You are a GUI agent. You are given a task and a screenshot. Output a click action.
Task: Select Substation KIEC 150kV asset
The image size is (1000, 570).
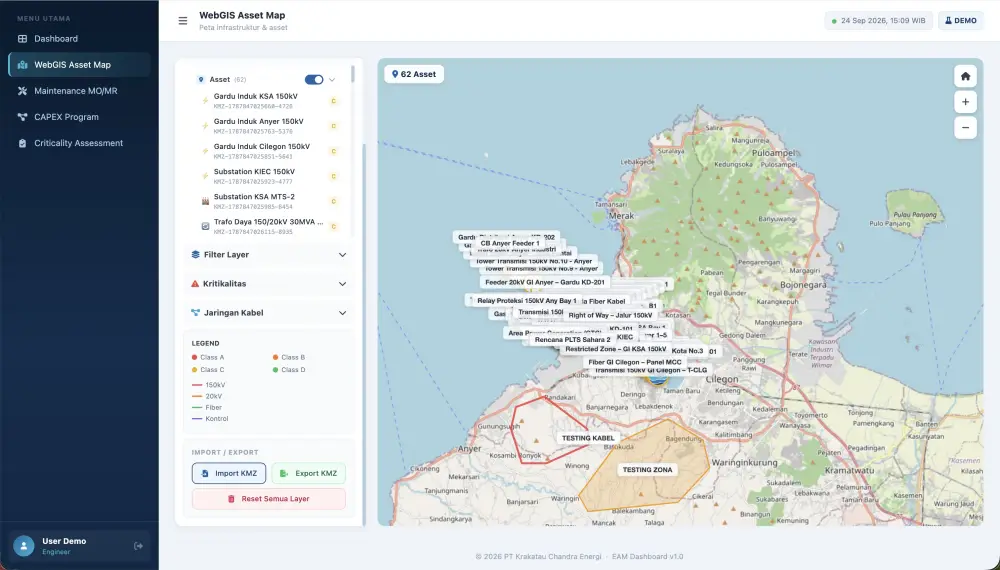point(268,176)
